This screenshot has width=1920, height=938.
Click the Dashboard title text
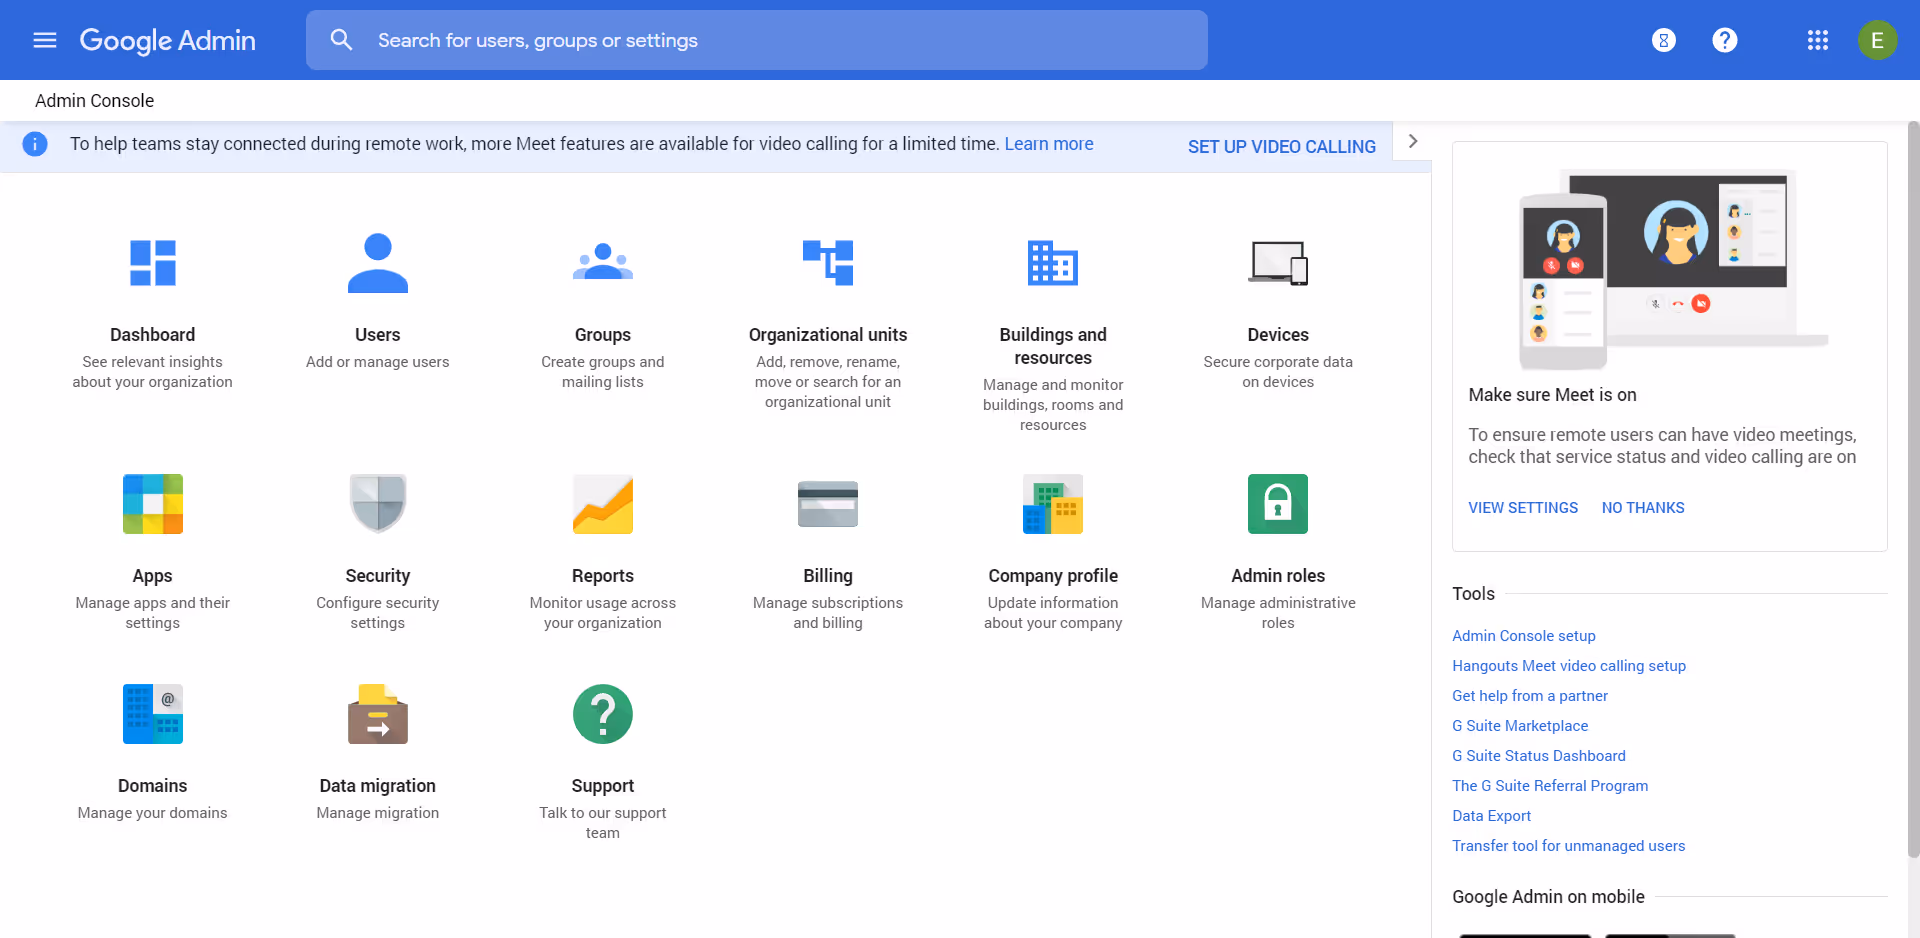coord(153,335)
